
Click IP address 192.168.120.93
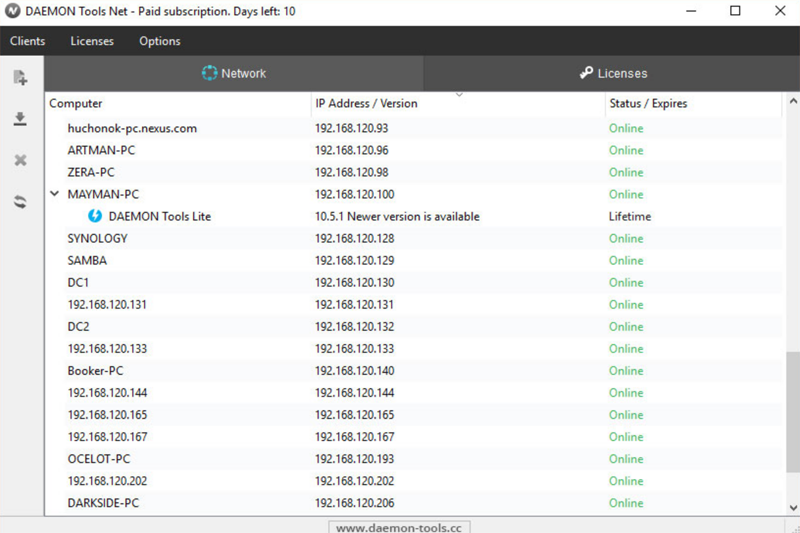(352, 128)
